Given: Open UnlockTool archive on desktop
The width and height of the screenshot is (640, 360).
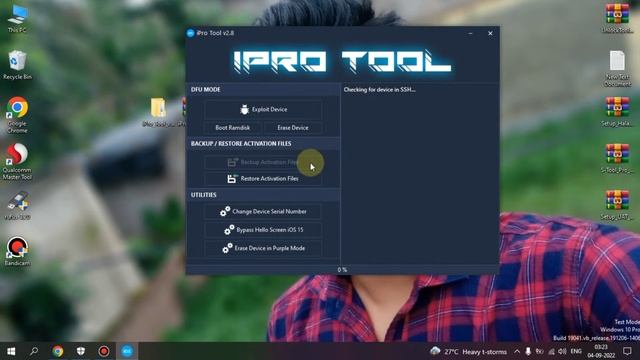Looking at the screenshot, I should pos(617,18).
